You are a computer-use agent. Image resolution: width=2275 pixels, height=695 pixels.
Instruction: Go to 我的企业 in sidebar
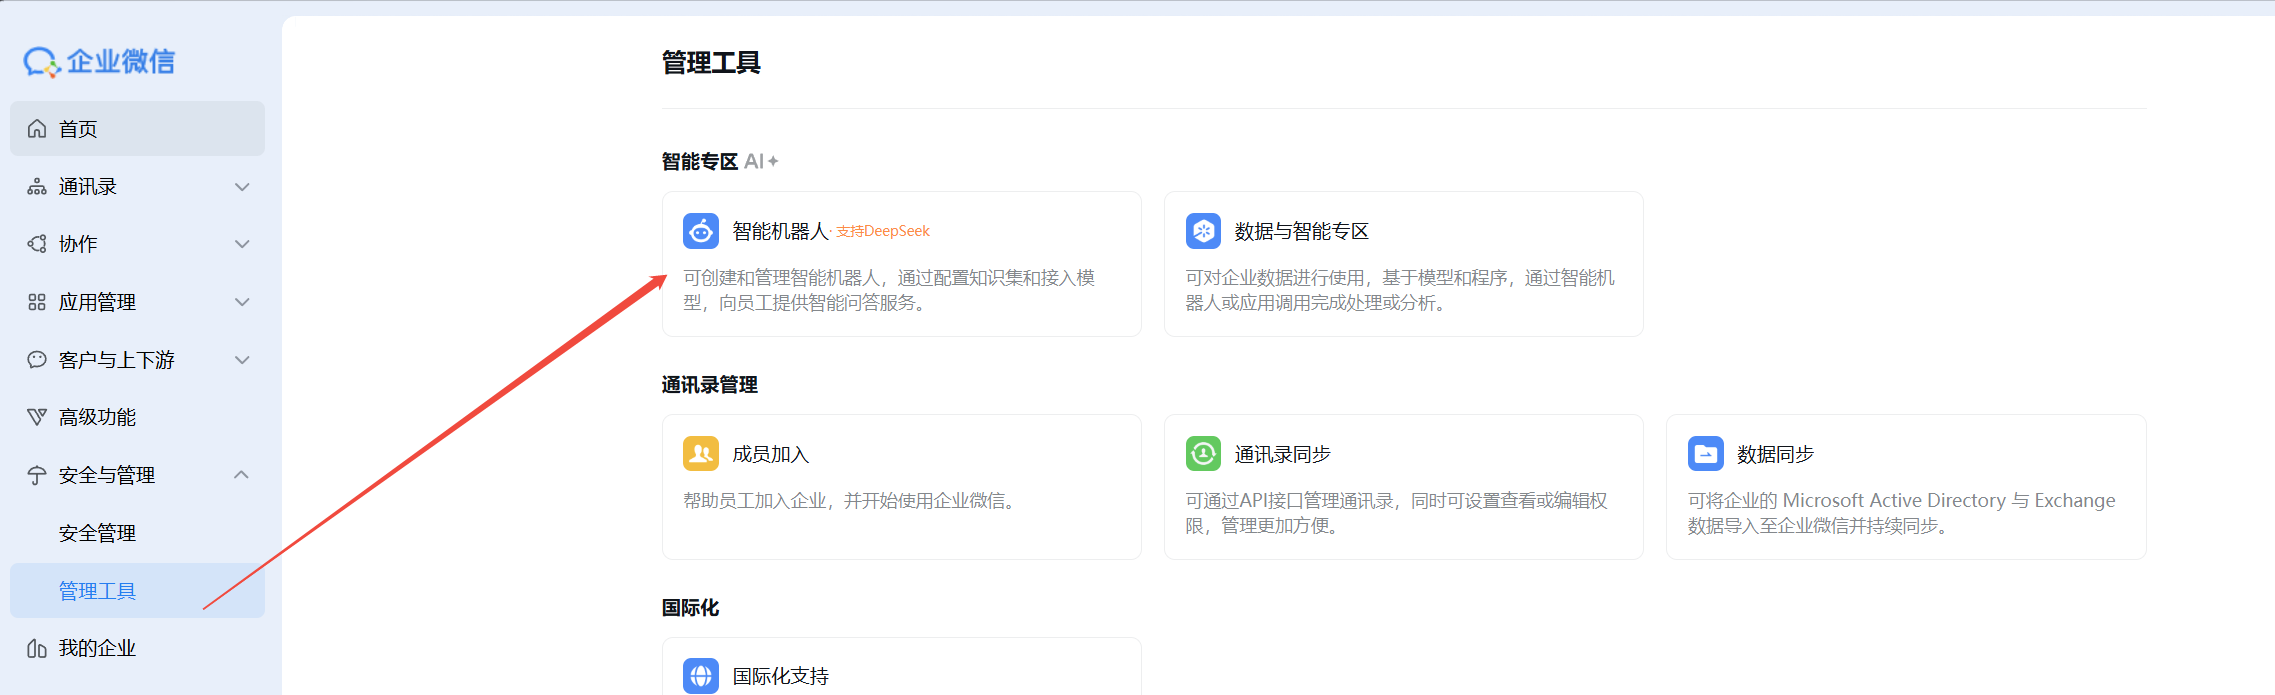tap(97, 648)
